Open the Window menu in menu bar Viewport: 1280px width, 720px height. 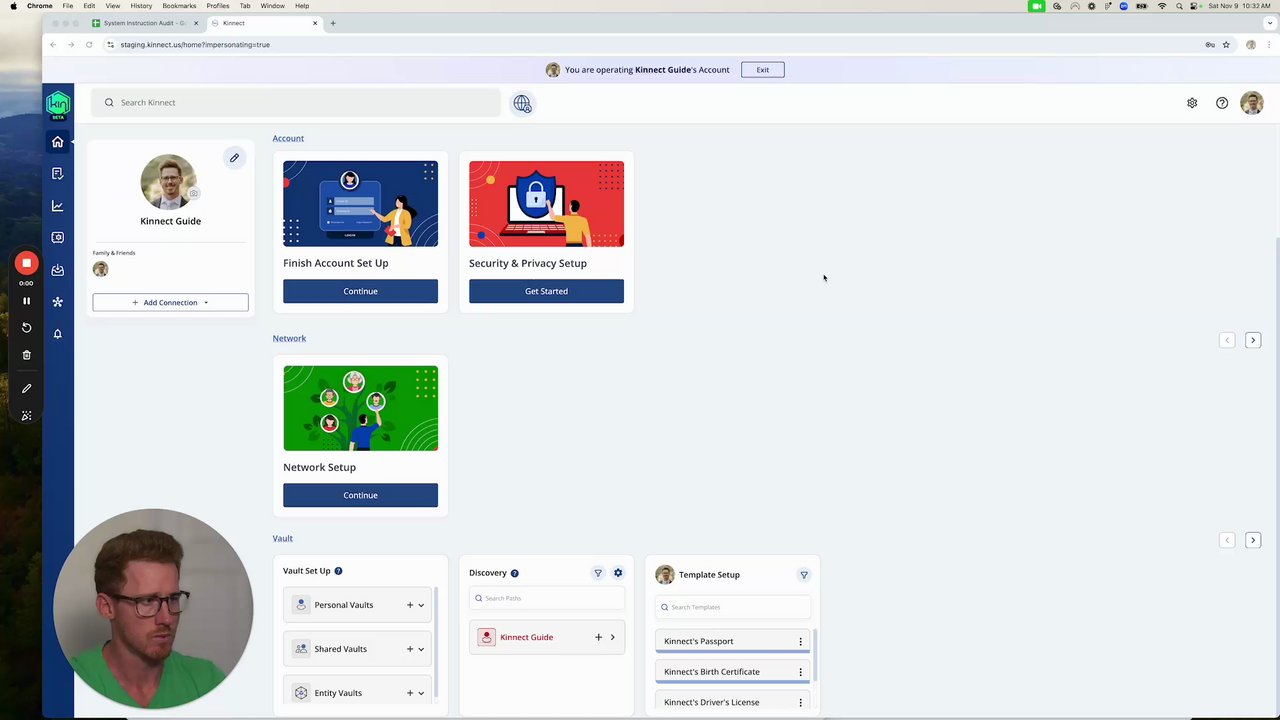(x=273, y=6)
